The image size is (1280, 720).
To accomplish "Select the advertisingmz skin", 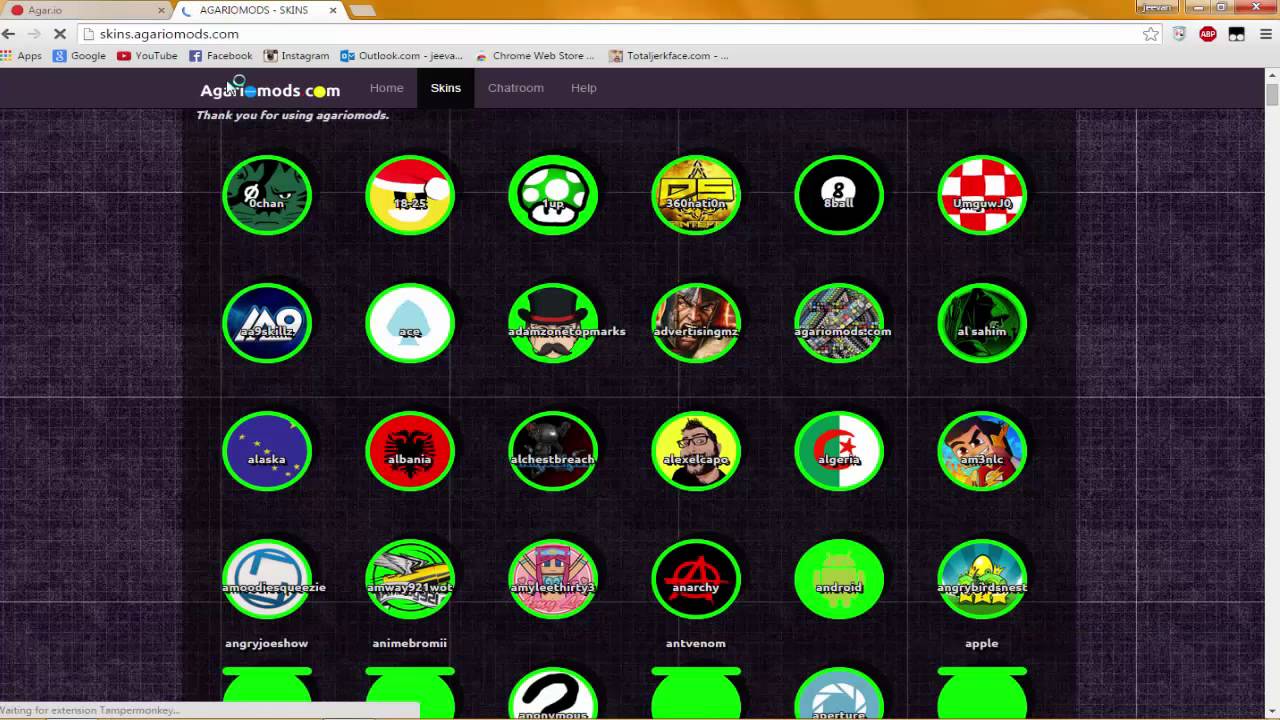I will coord(696,323).
